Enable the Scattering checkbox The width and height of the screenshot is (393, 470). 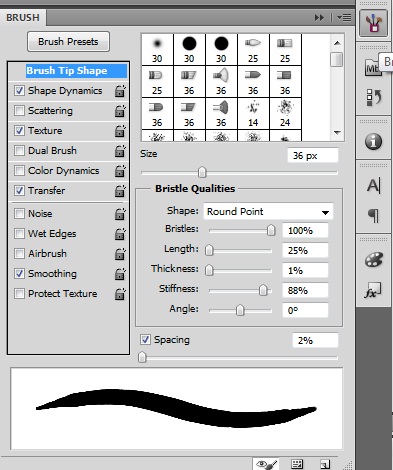click(x=19, y=111)
